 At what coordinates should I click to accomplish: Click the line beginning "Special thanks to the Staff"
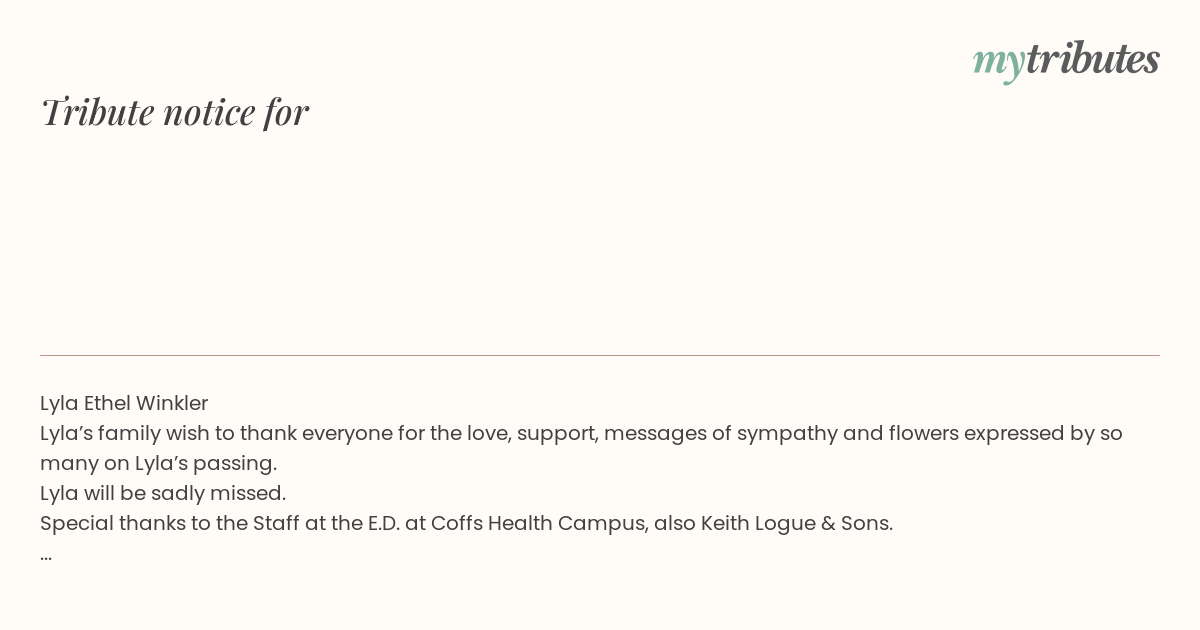pyautogui.click(x=466, y=523)
